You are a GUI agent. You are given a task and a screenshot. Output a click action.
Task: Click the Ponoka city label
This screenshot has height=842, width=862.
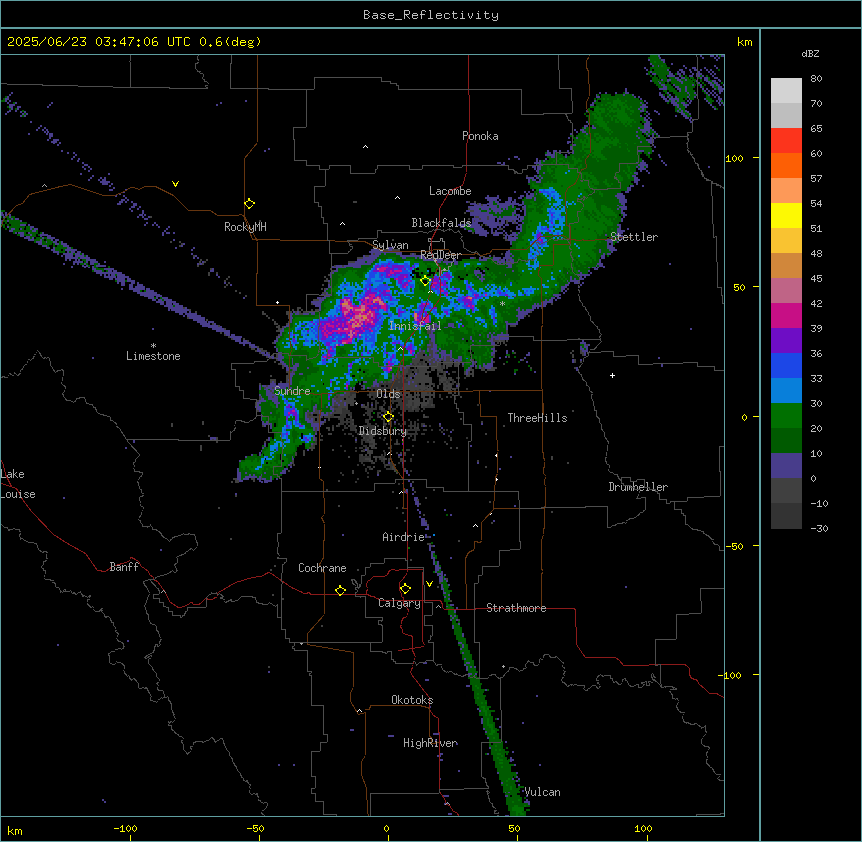pos(480,136)
